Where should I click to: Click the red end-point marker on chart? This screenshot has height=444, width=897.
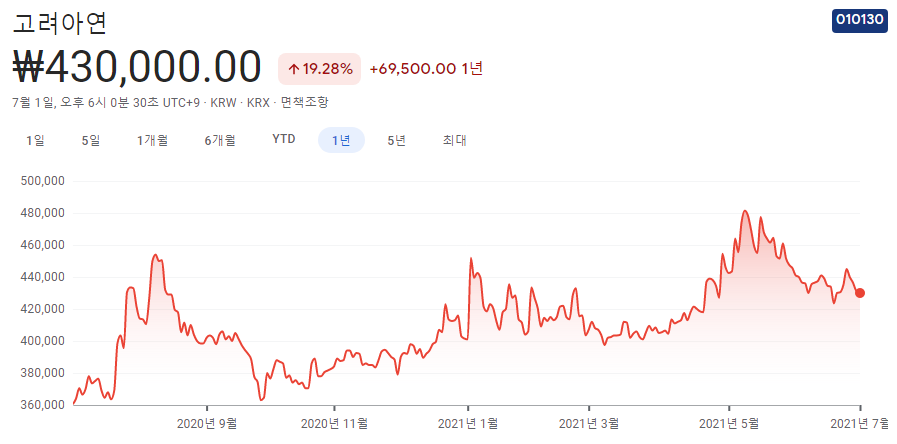860,293
